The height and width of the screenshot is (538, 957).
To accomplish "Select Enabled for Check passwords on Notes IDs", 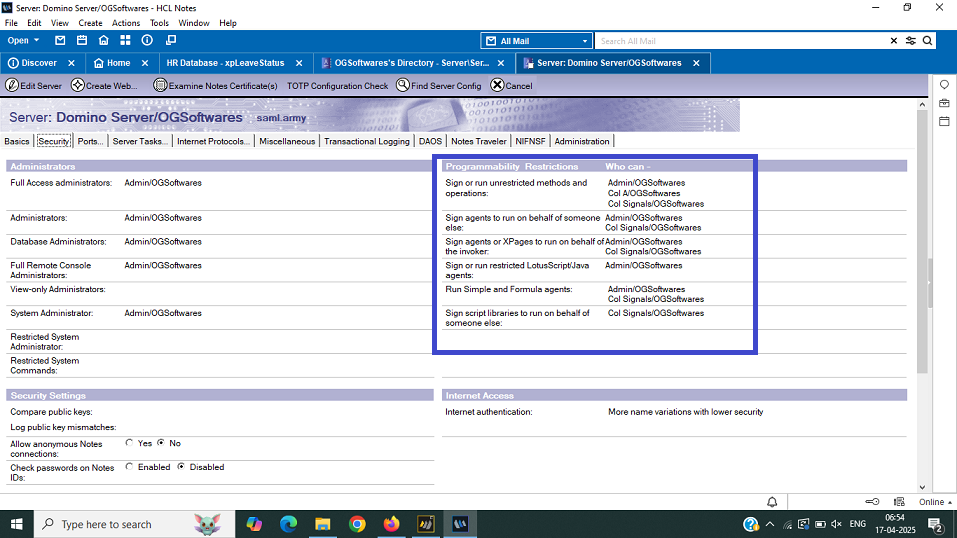I will (x=129, y=467).
